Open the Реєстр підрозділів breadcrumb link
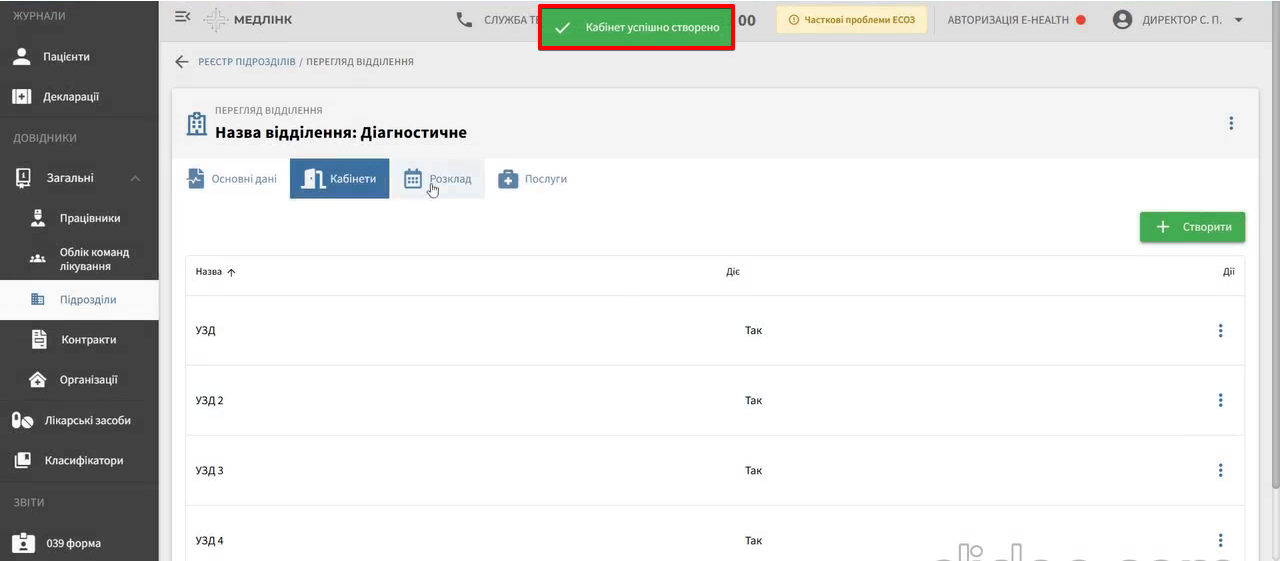Screen dimensions: 1280x561 [x=247, y=62]
